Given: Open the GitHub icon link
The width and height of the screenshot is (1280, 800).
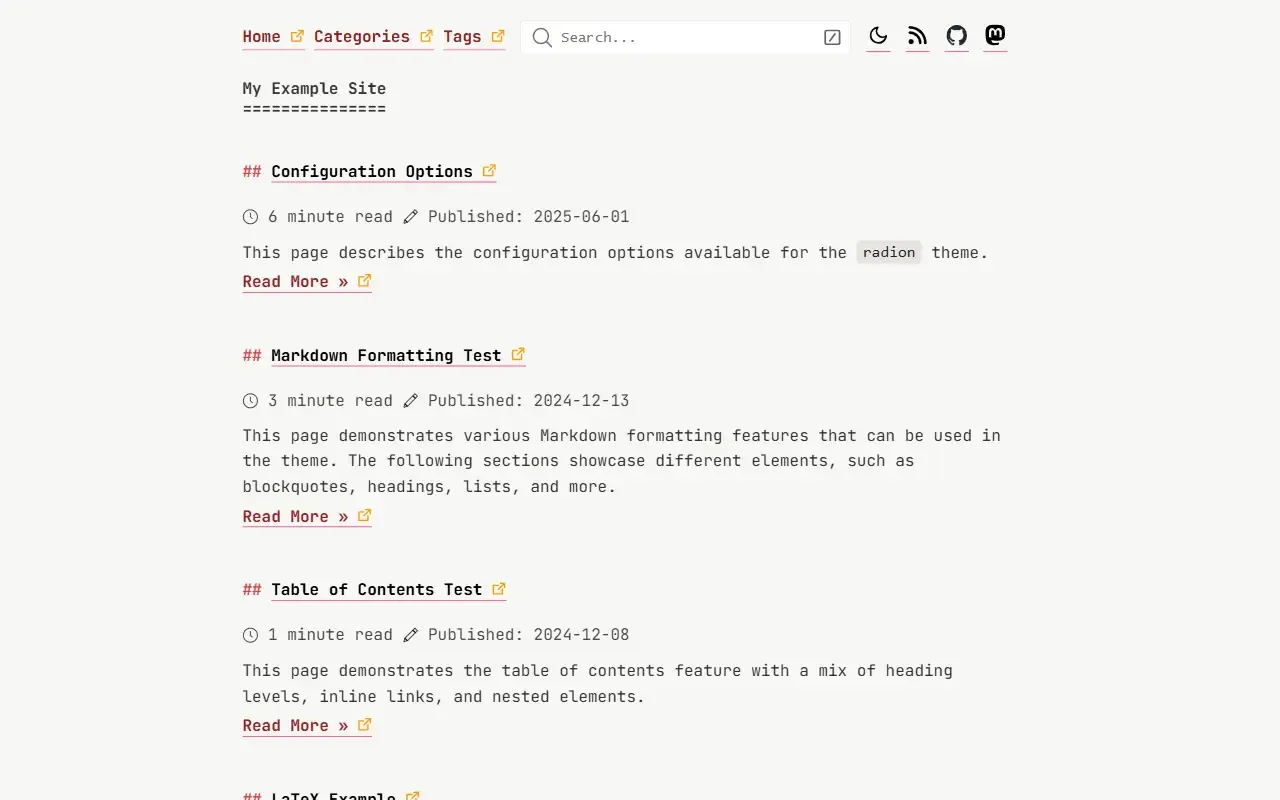Looking at the screenshot, I should pos(956,37).
